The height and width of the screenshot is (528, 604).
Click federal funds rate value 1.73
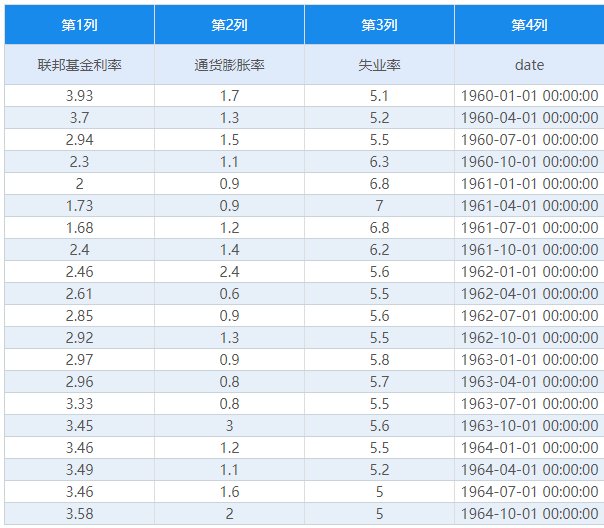(79, 206)
